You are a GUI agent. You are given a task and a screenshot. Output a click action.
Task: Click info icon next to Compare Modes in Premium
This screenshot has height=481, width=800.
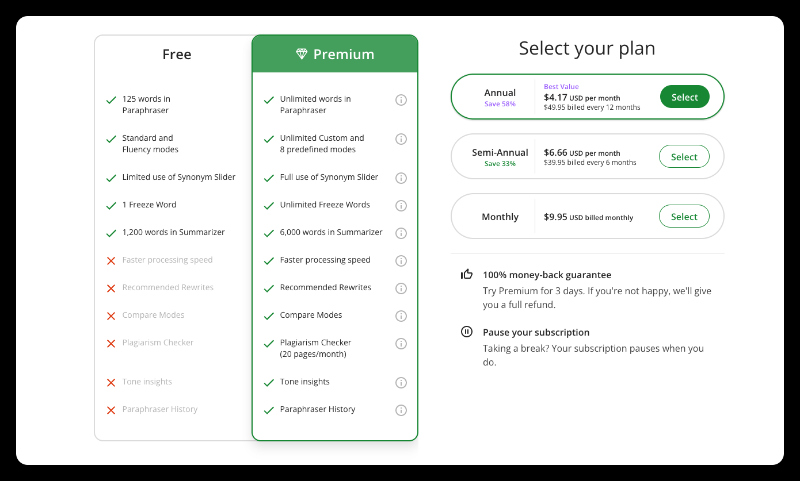tap(401, 316)
